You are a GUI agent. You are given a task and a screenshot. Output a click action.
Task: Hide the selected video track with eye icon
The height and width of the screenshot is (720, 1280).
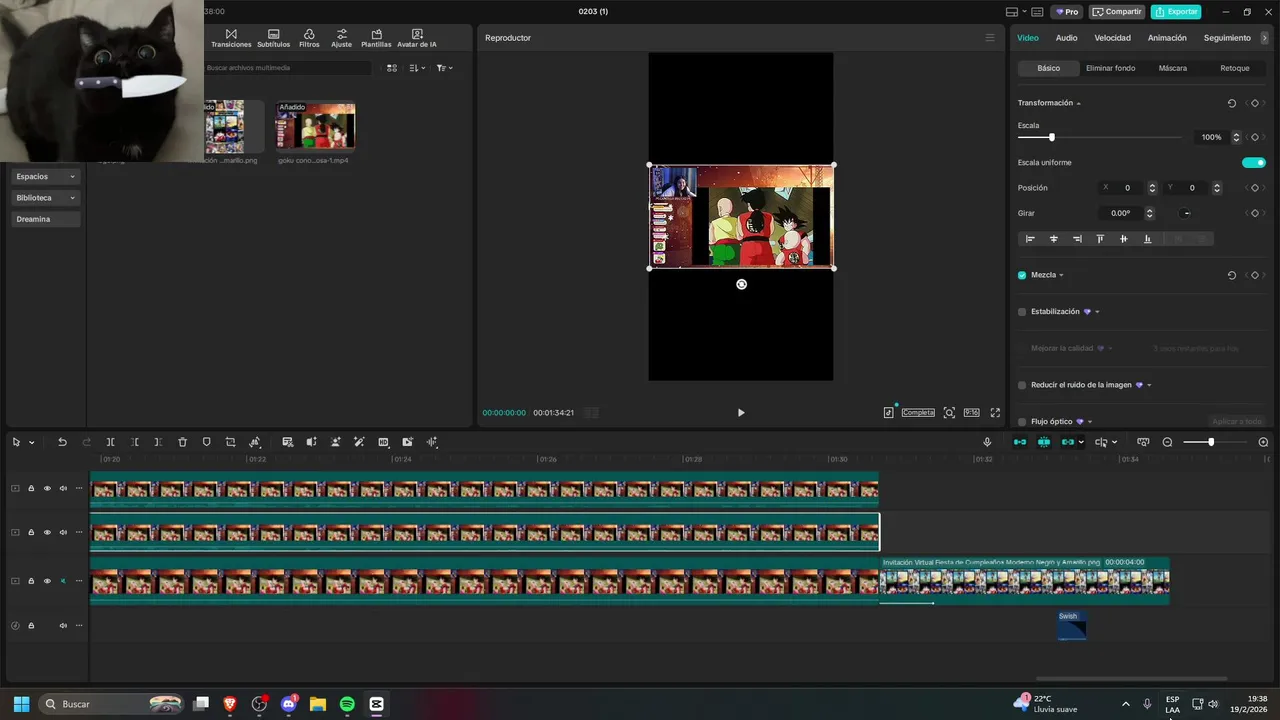[x=47, y=532]
